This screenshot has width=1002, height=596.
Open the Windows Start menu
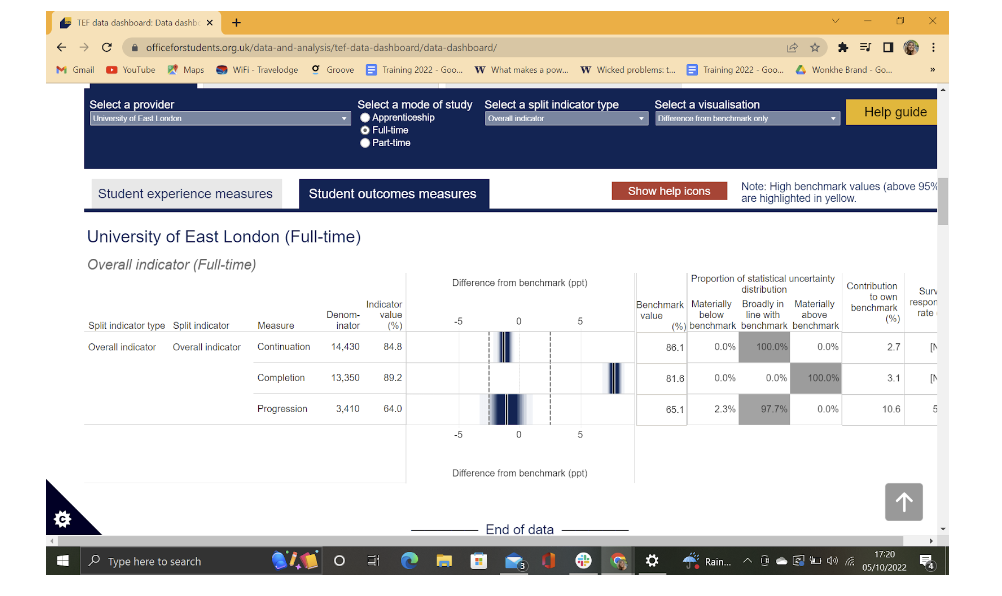(63, 561)
